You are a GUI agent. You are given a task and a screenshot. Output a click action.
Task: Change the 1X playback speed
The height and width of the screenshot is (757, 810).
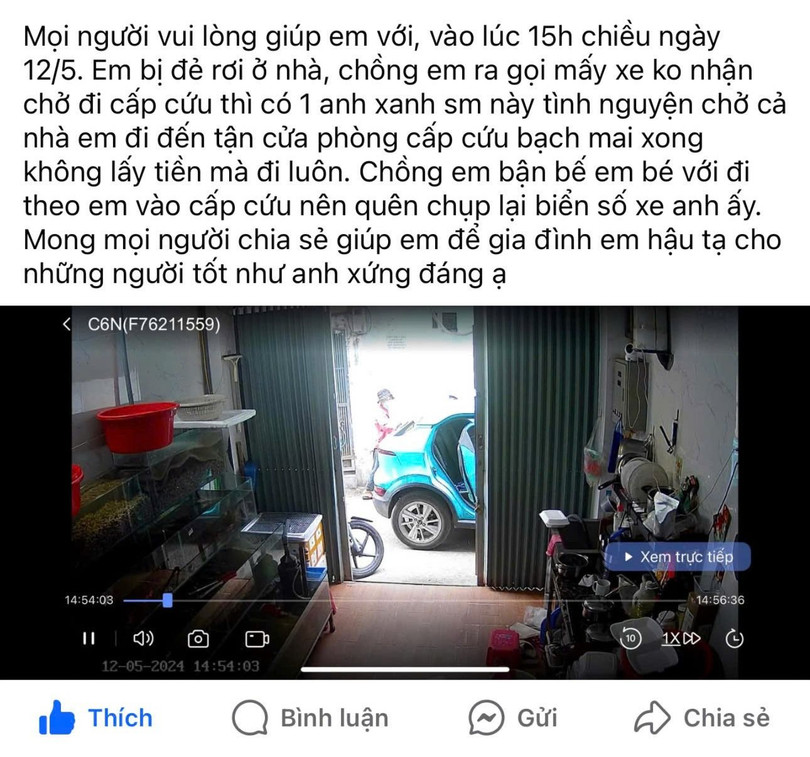[681, 639]
